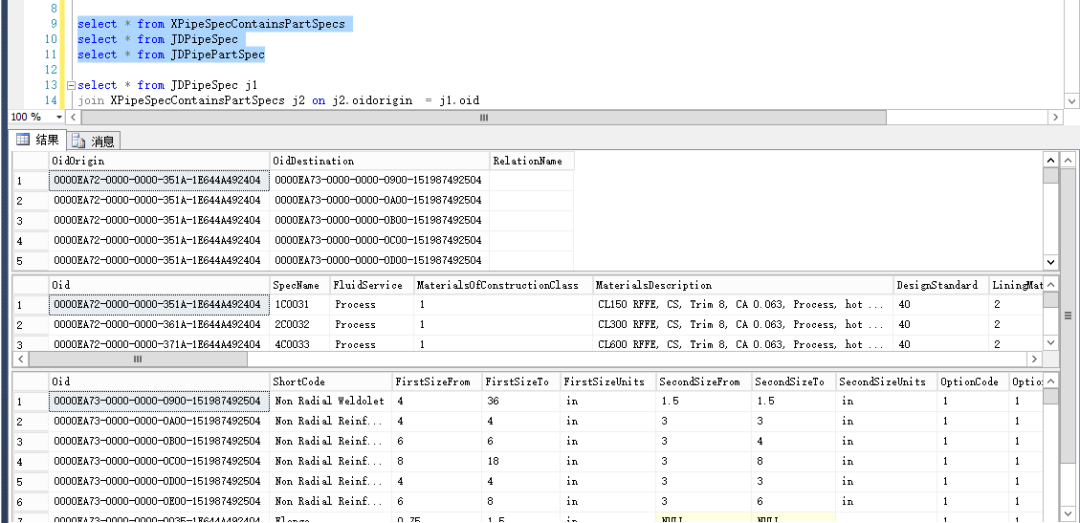Click third grid vertical scroll up arrow
Image resolution: width=1080 pixels, height=523 pixels.
tap(1050, 380)
